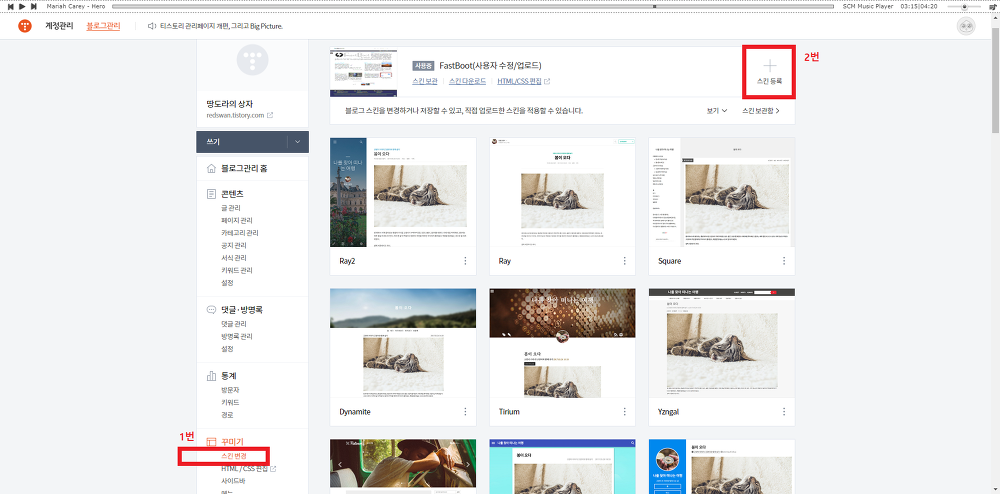Image resolution: width=1000 pixels, height=494 pixels.
Task: Open the user profile avatar top right
Action: (x=966, y=26)
